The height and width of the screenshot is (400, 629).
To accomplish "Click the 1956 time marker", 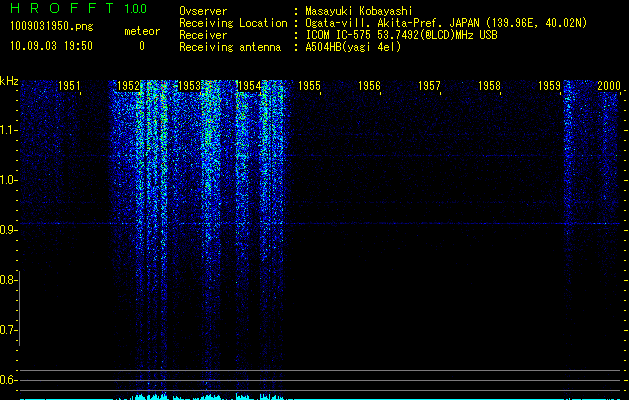I will [369, 86].
